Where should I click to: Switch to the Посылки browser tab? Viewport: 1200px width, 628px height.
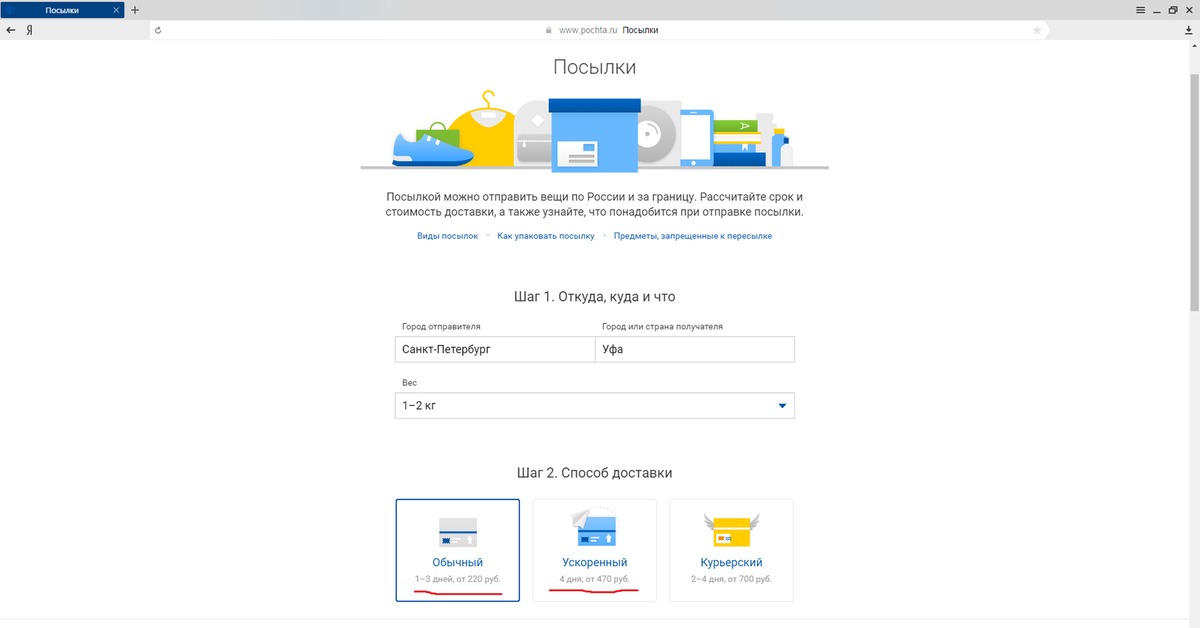[x=62, y=10]
